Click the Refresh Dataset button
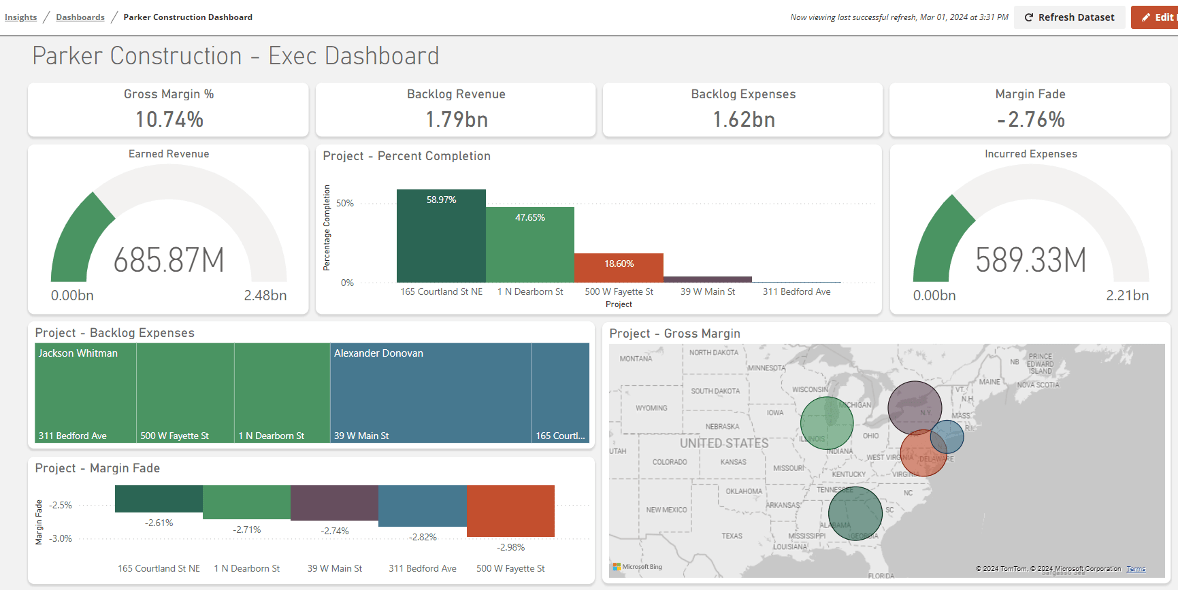This screenshot has height=590, width=1178. tap(1069, 17)
